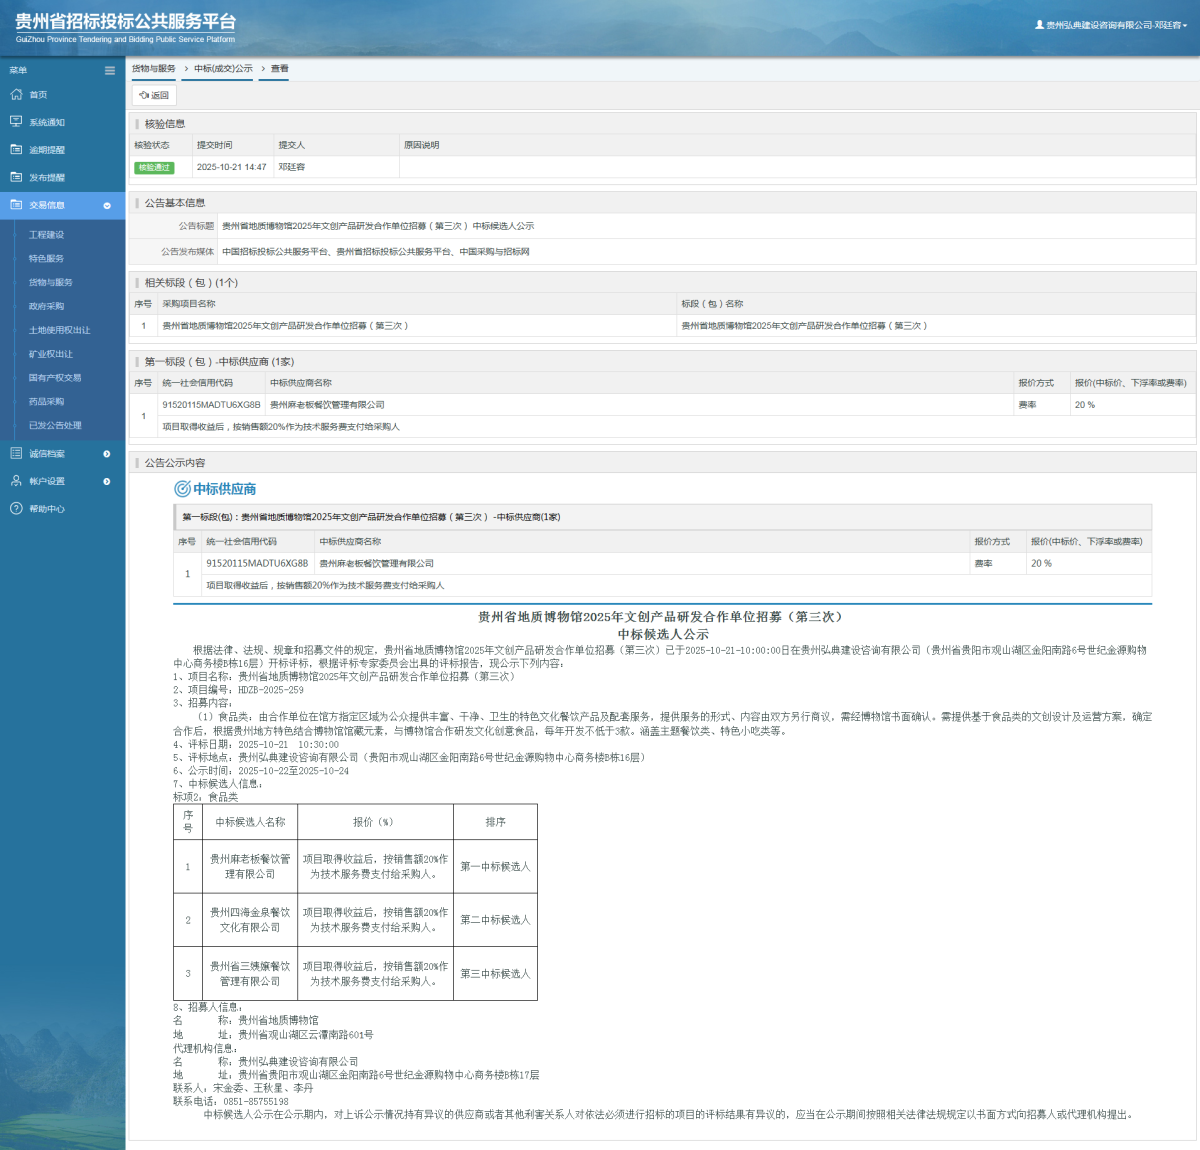Click the user profile icon in header
Viewport: 1200px width, 1150px height.
(x=1039, y=25)
